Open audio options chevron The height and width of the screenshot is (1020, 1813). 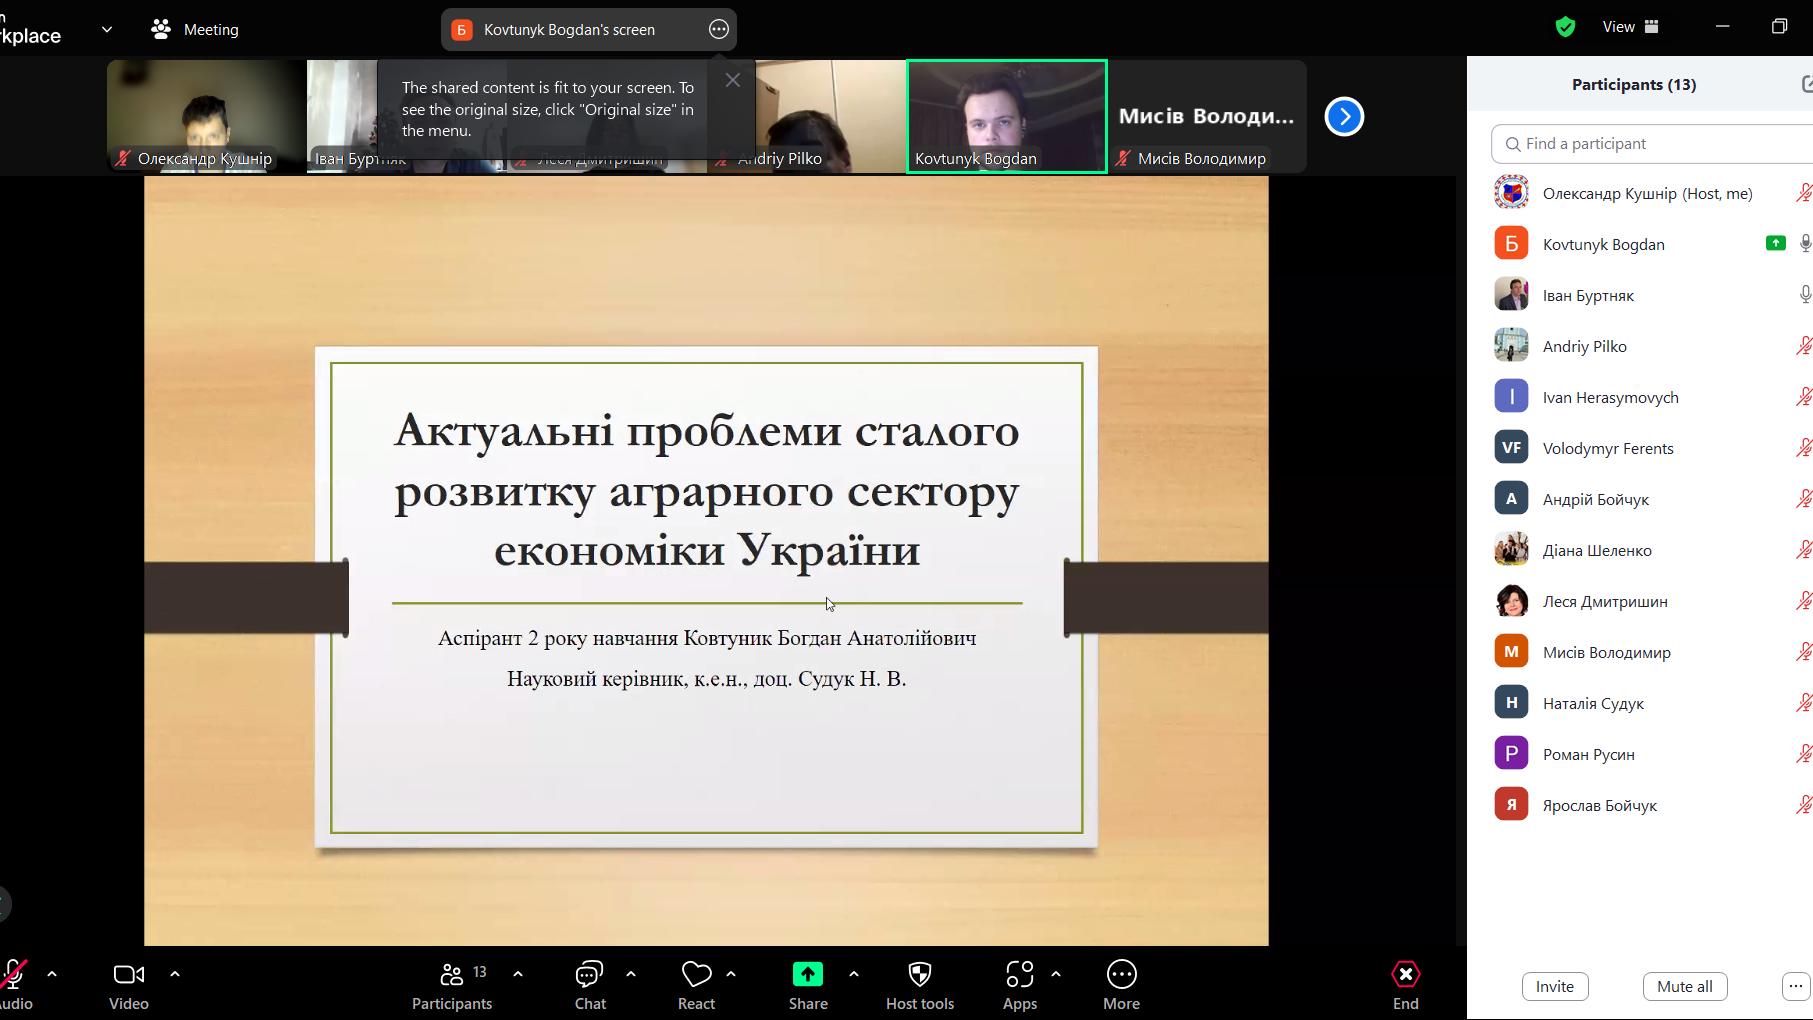point(52,973)
